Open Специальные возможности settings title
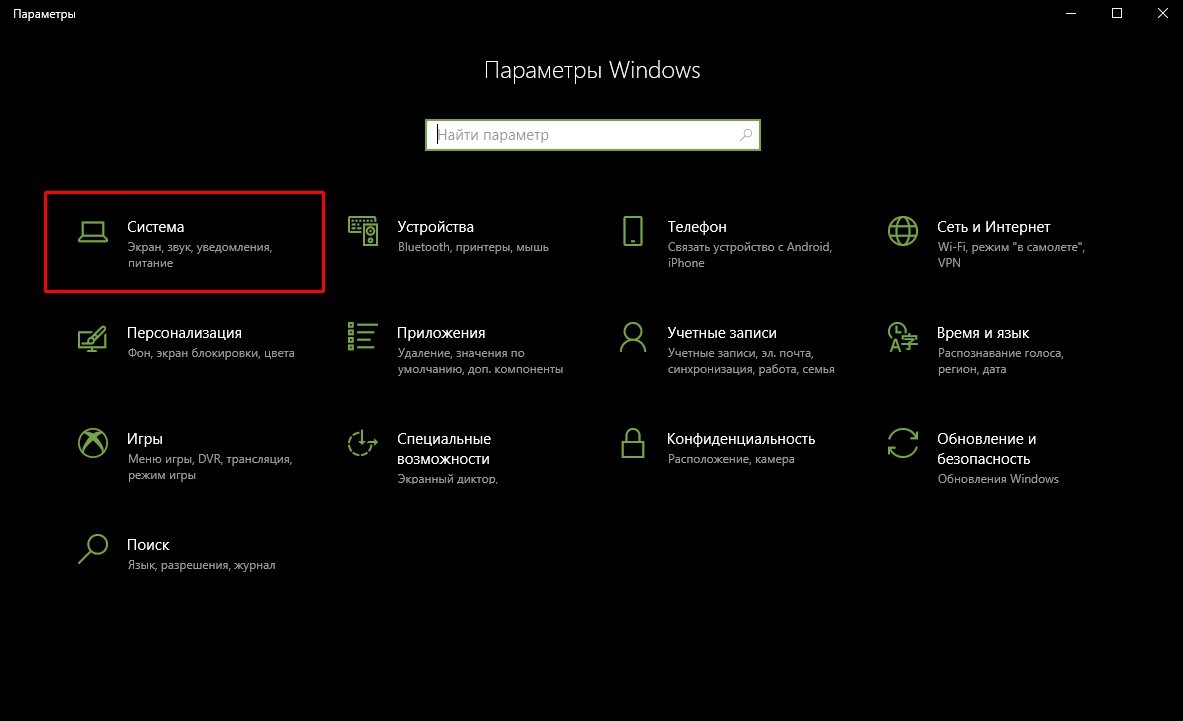The width and height of the screenshot is (1183, 721). [444, 449]
